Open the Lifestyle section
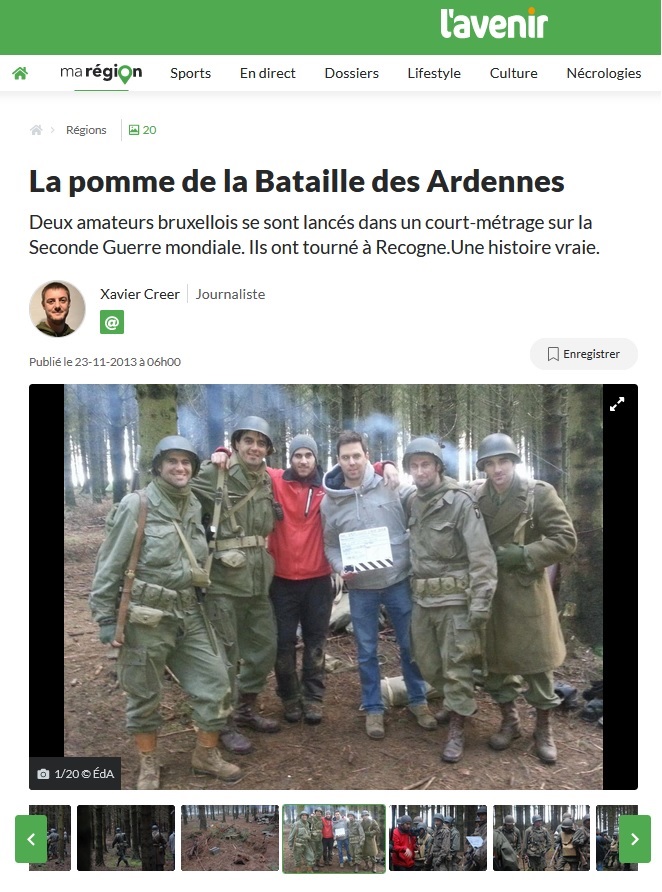Viewport: 662px width, 892px height. pos(434,73)
